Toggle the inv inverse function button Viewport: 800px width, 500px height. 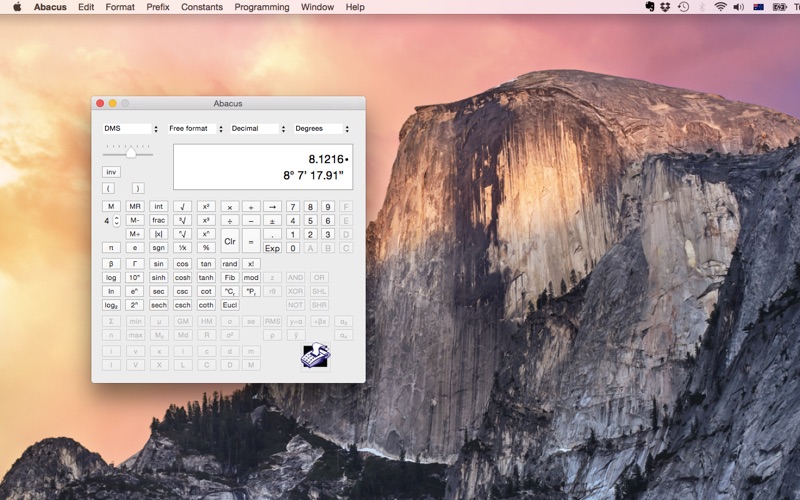pos(111,172)
